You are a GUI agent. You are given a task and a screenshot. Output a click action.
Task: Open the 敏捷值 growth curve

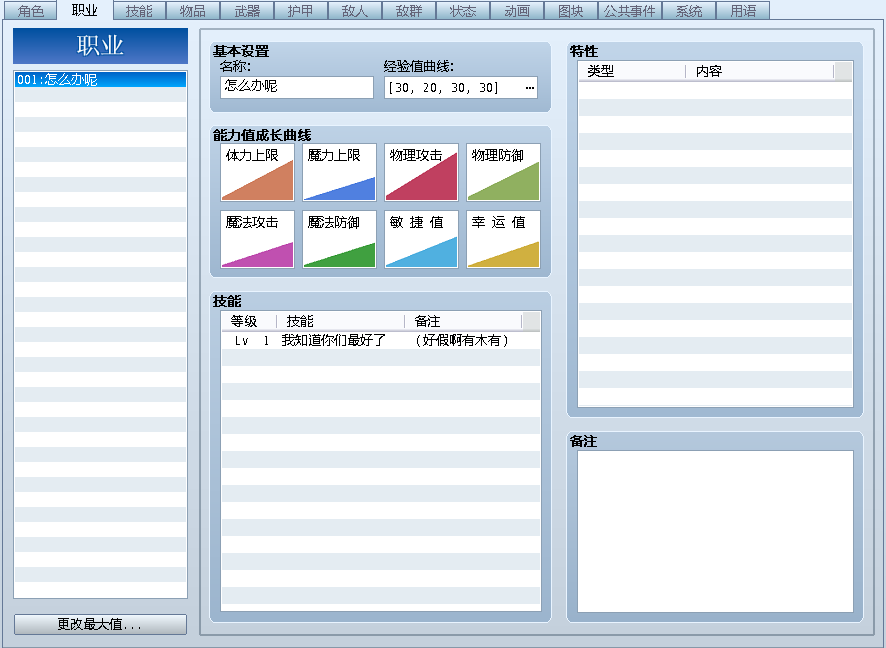[x=421, y=240]
